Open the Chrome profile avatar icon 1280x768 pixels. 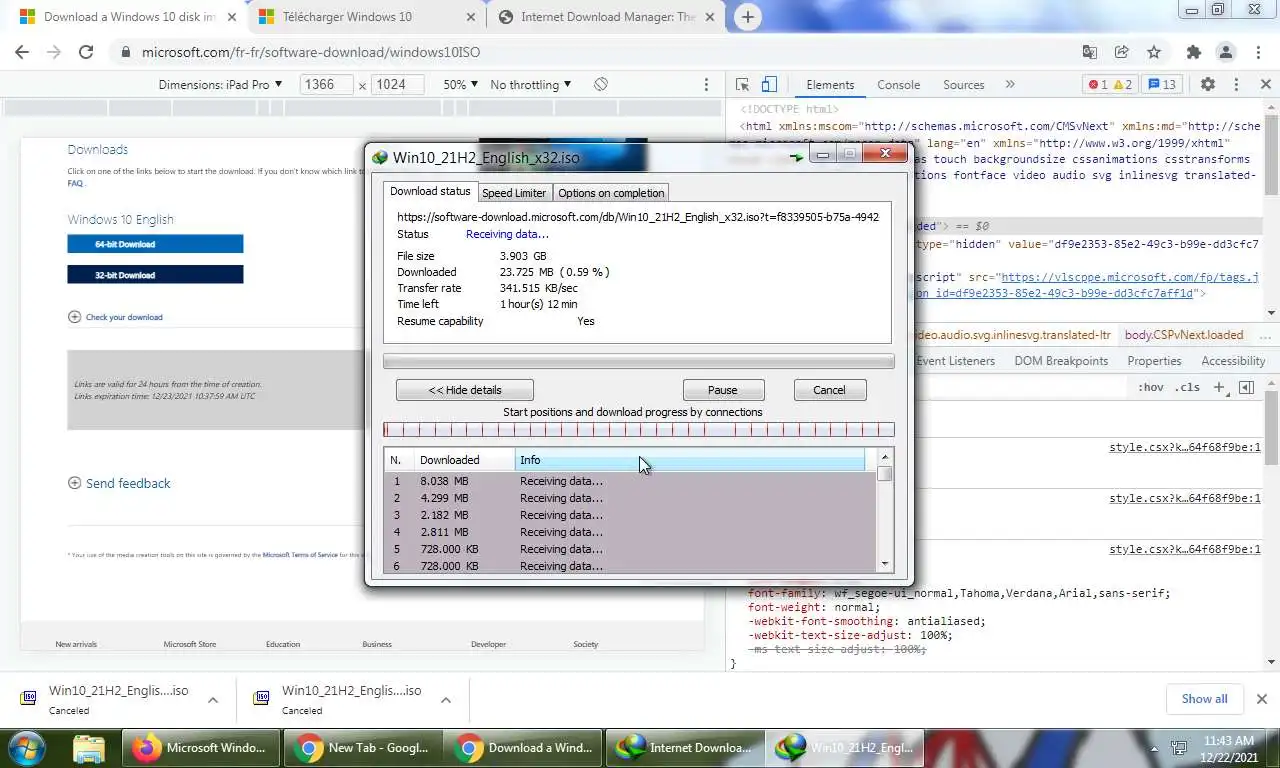coord(1225,52)
